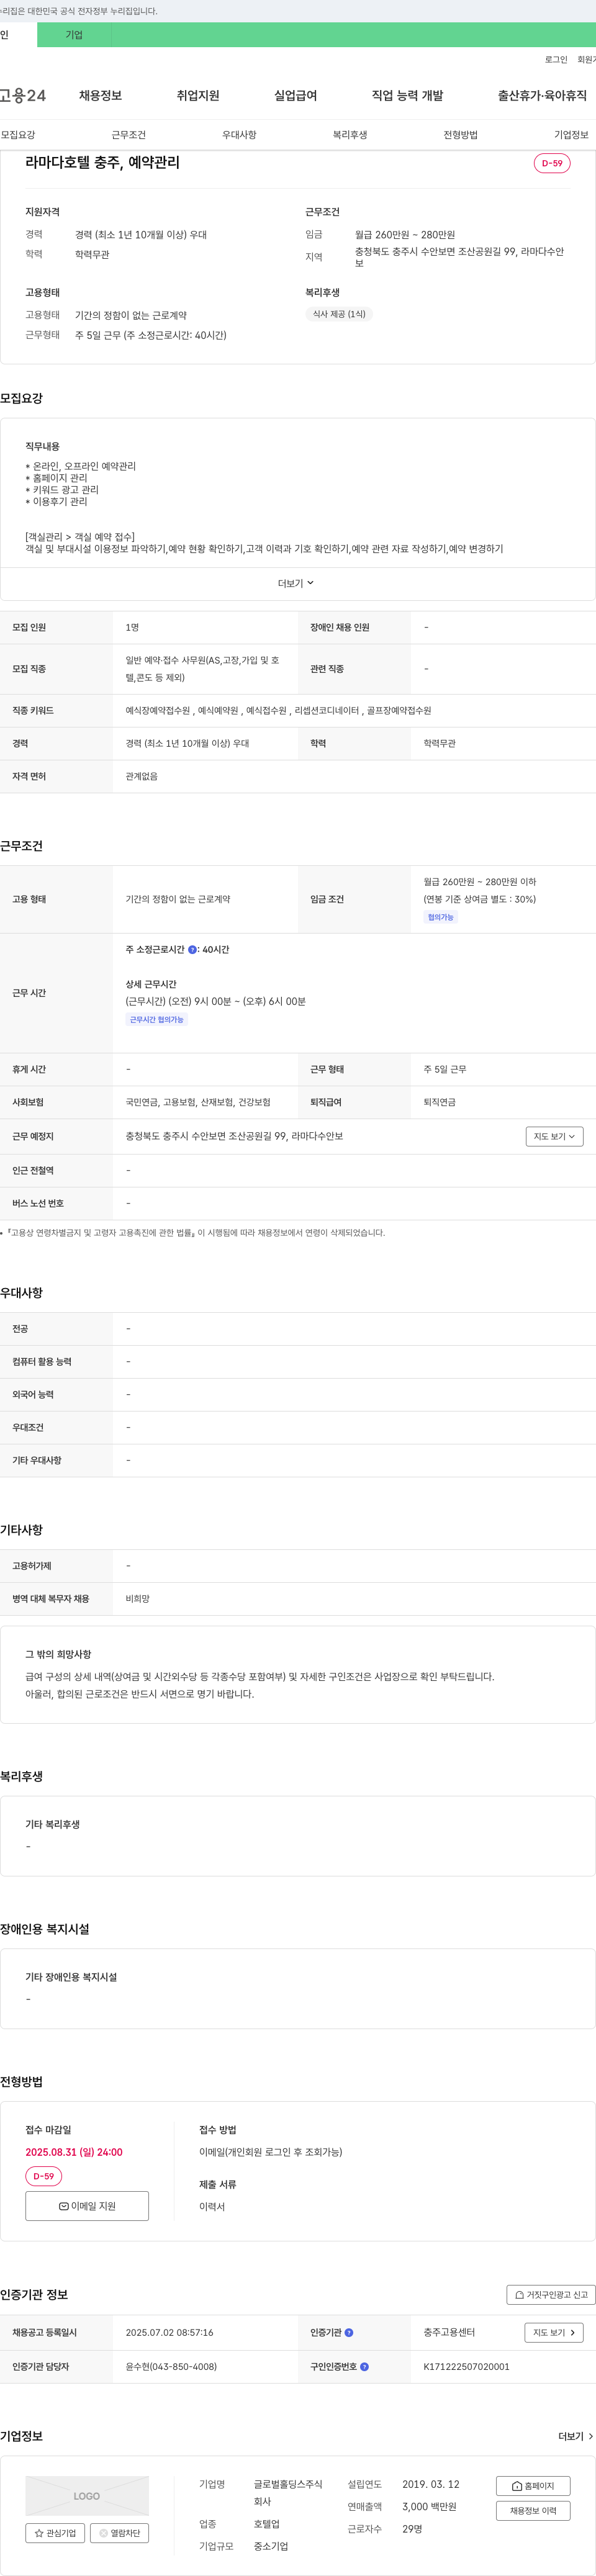Open the 채용정보 이력 button
Screen dimensions: 596x2576
click(533, 2511)
